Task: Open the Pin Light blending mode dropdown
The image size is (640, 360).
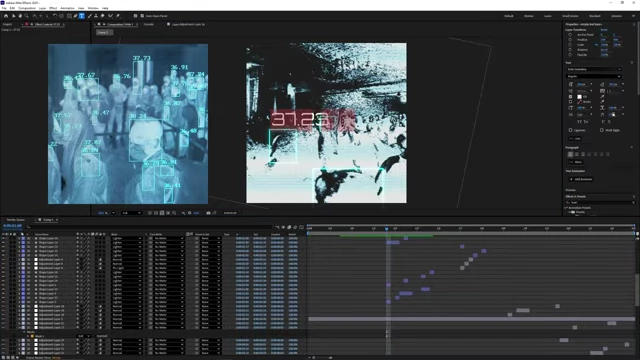Action: (x=127, y=268)
